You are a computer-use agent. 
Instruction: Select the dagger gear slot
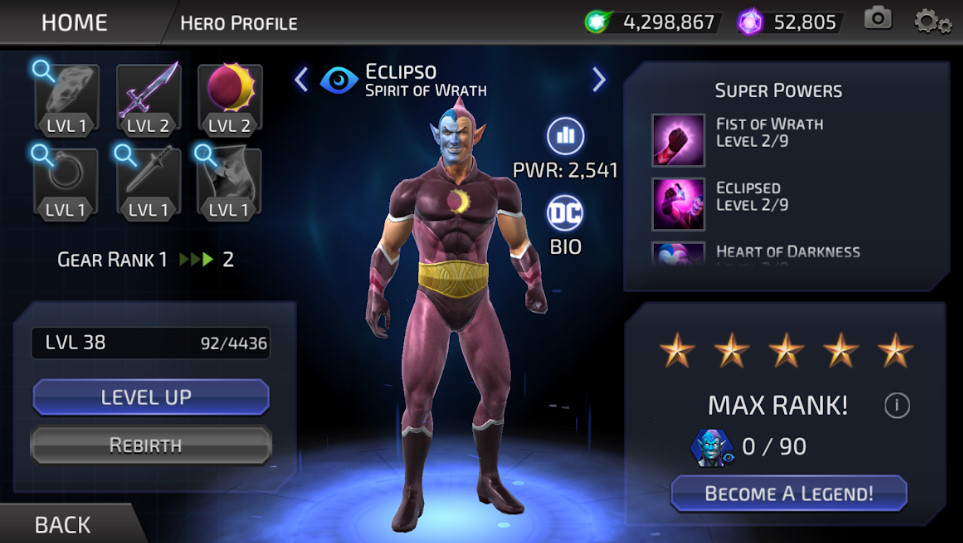pos(148,184)
